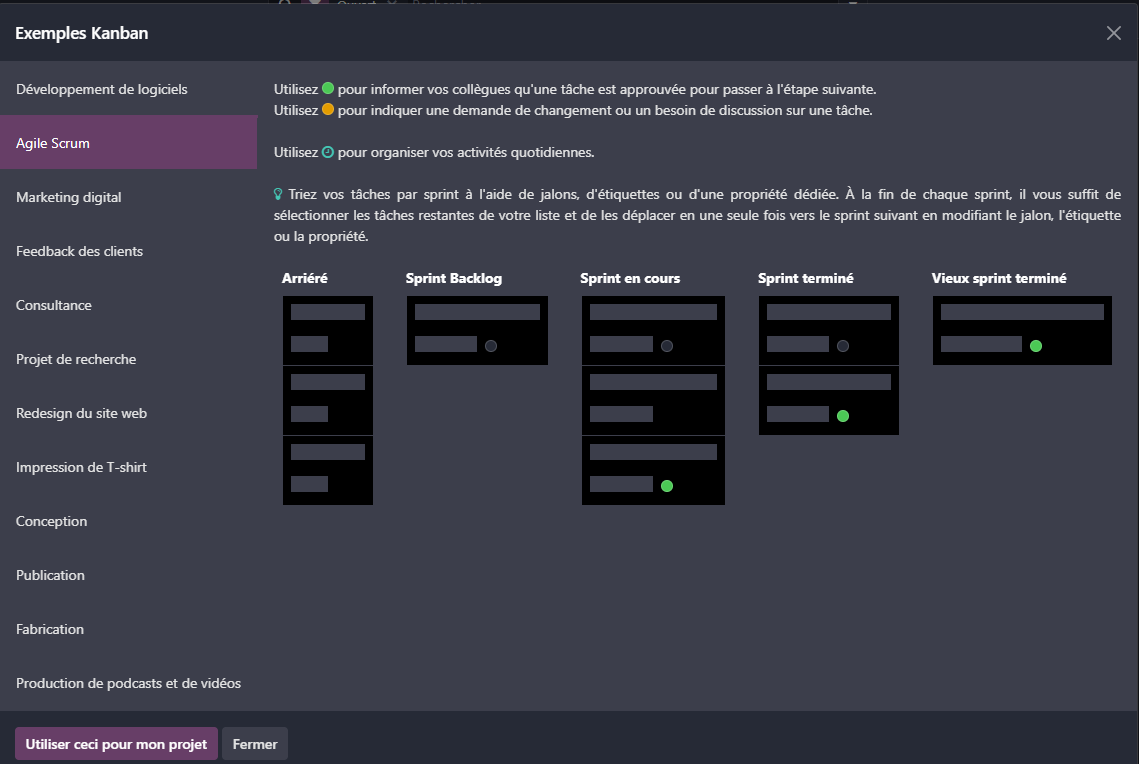Select the Consultance example
Viewport: 1139px width, 764px height.
click(54, 305)
